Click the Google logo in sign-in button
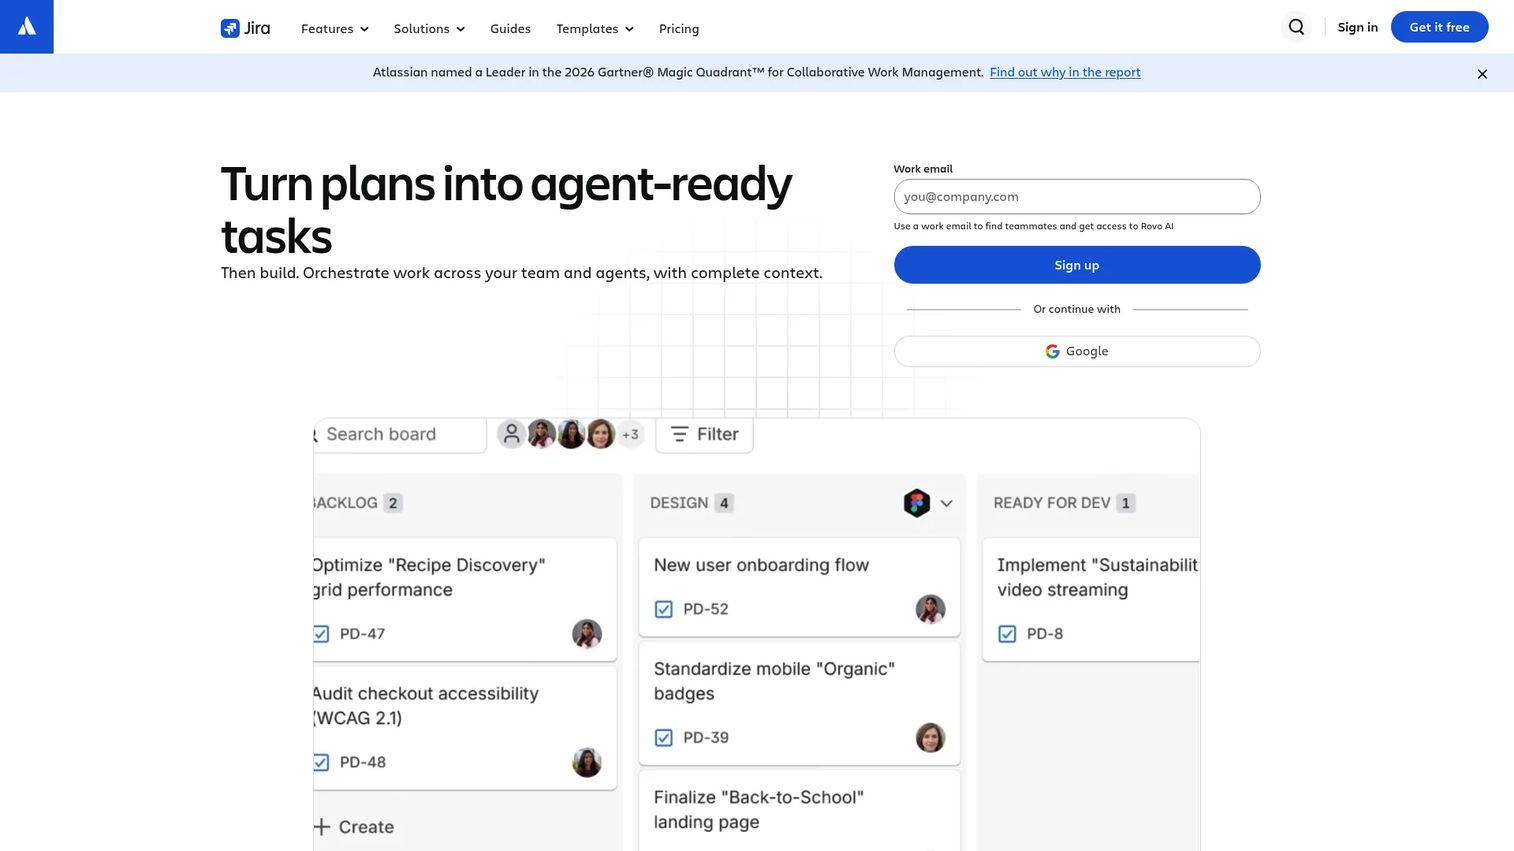The width and height of the screenshot is (1514, 851). [x=1052, y=351]
